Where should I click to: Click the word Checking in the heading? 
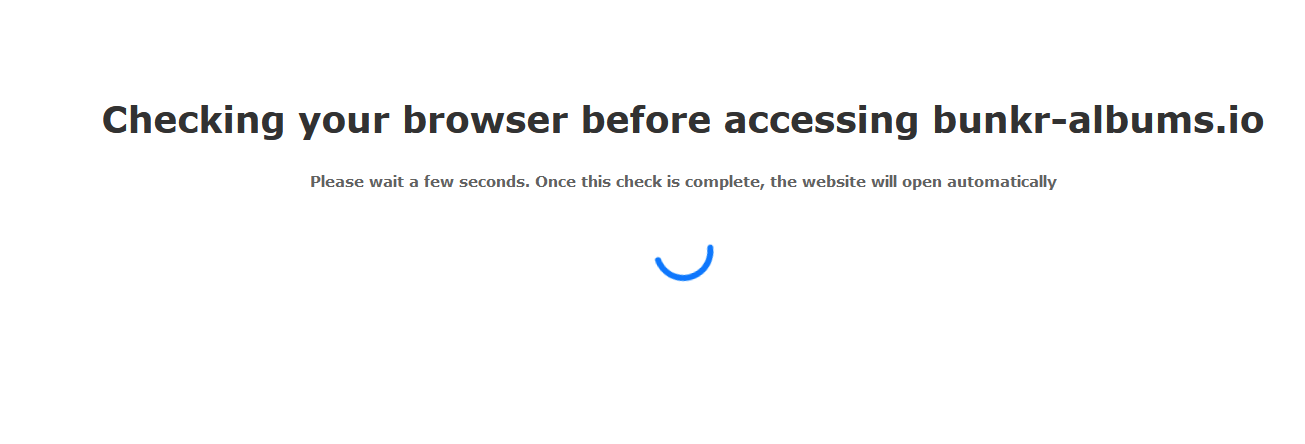click(194, 121)
